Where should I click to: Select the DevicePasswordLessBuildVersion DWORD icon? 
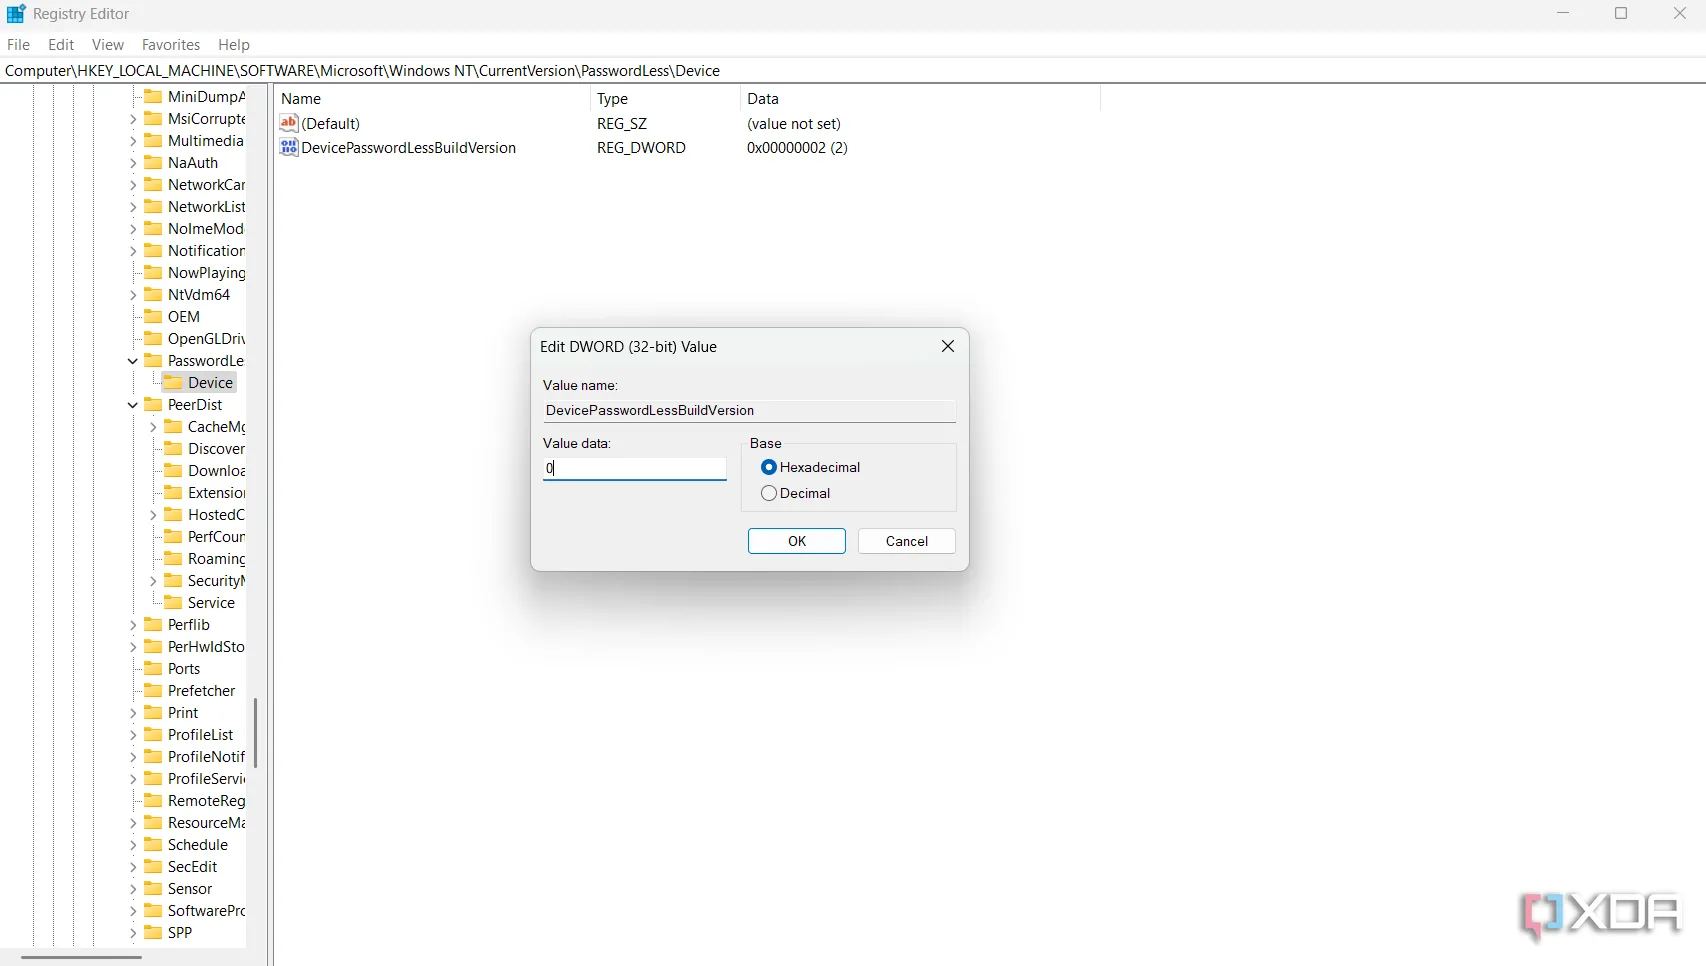[289, 147]
